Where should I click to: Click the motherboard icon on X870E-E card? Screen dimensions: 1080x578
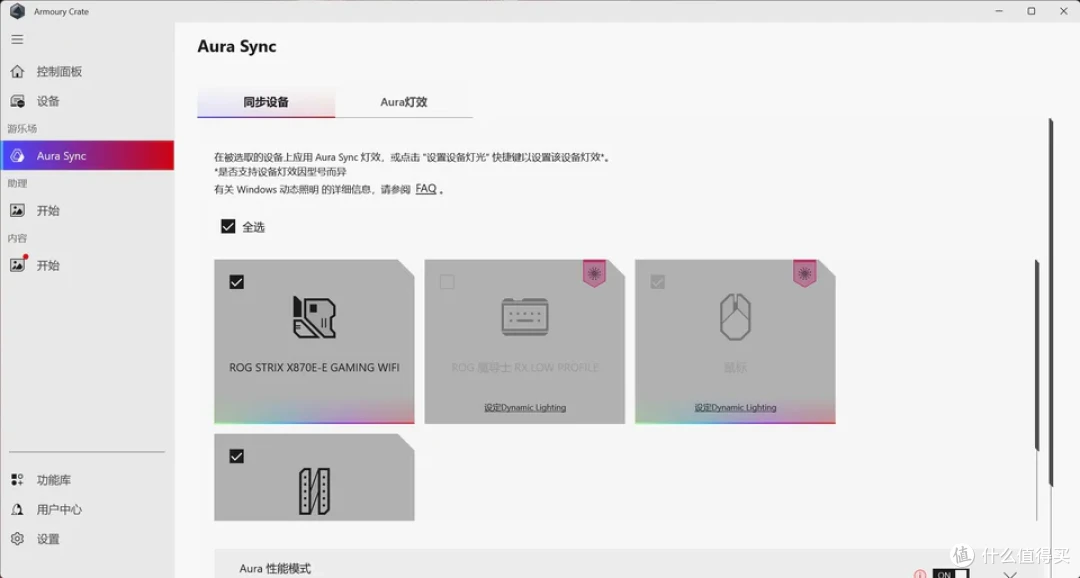tap(314, 317)
